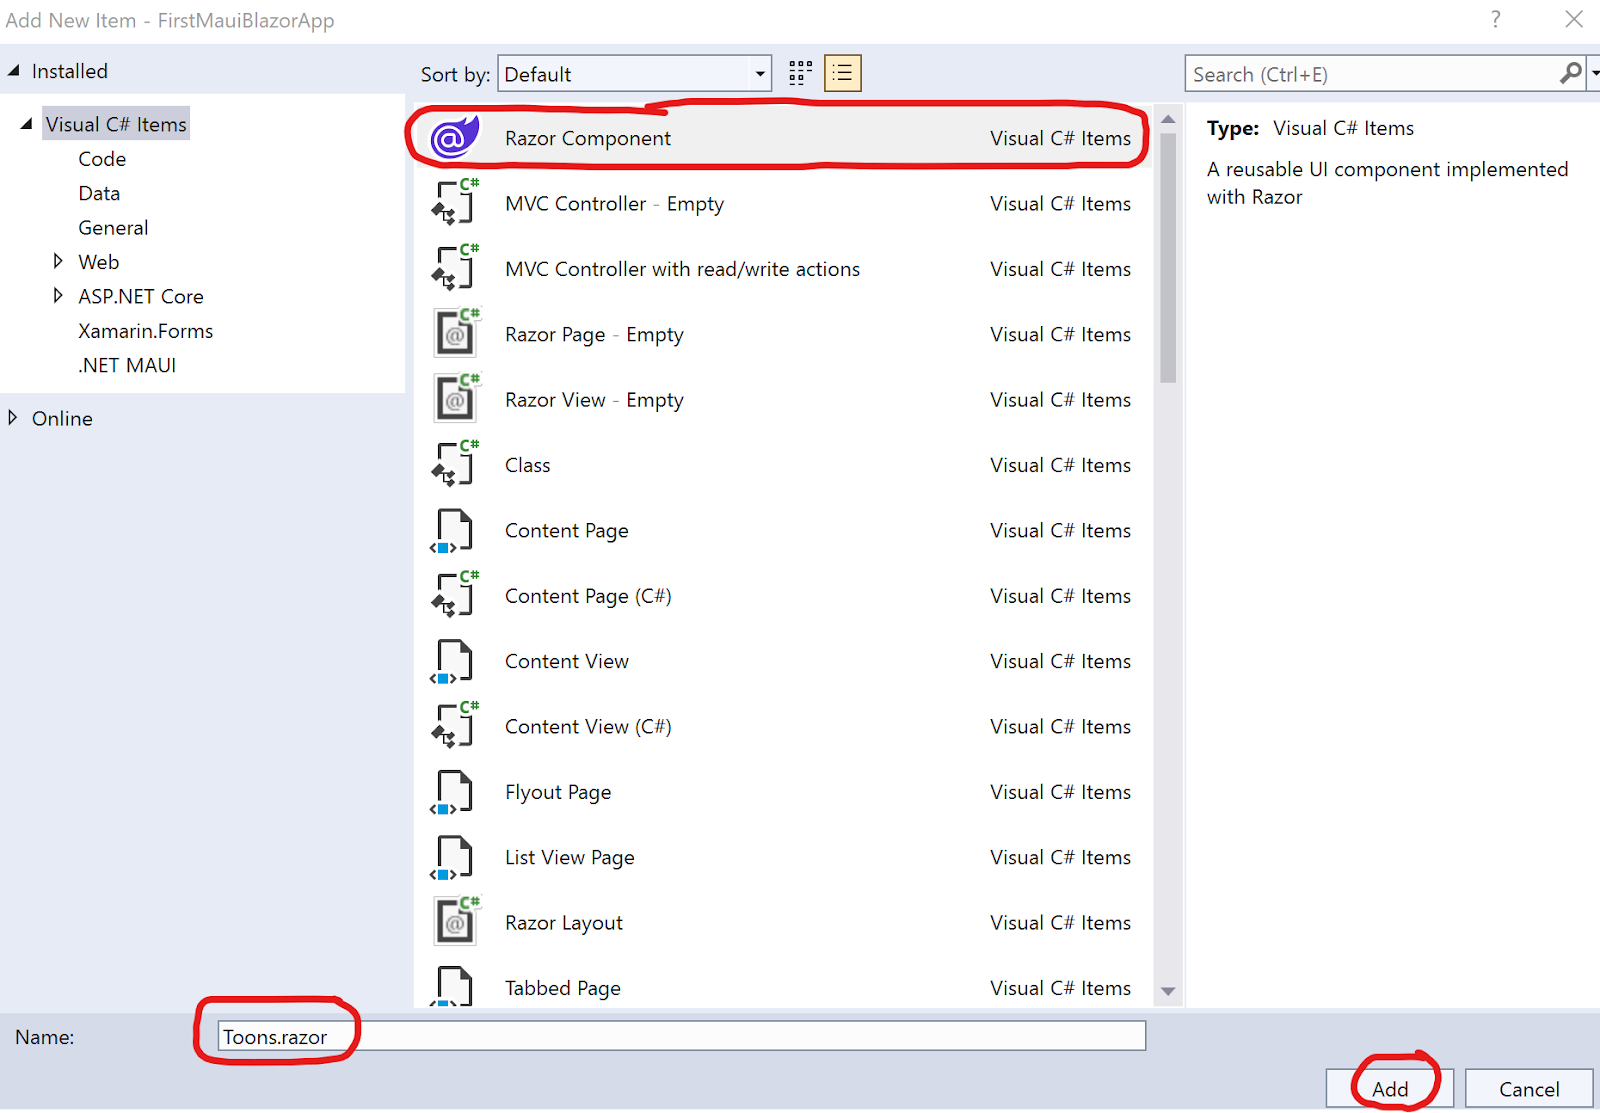Click the template list scrollbar thumb
This screenshot has width=1600, height=1113.
pyautogui.click(x=1168, y=258)
